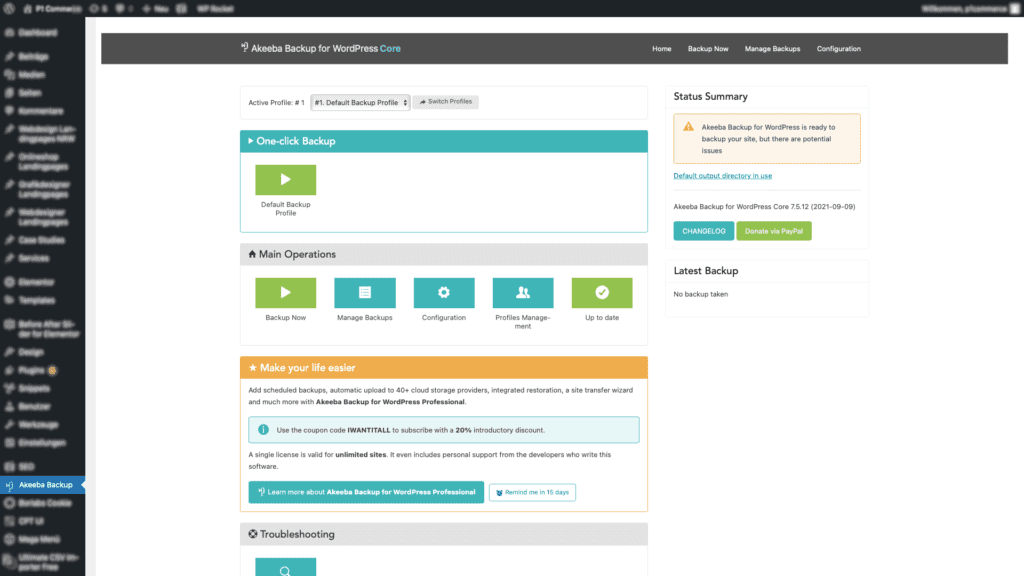Open the Manage Backups list icon in Main Operations

364,293
